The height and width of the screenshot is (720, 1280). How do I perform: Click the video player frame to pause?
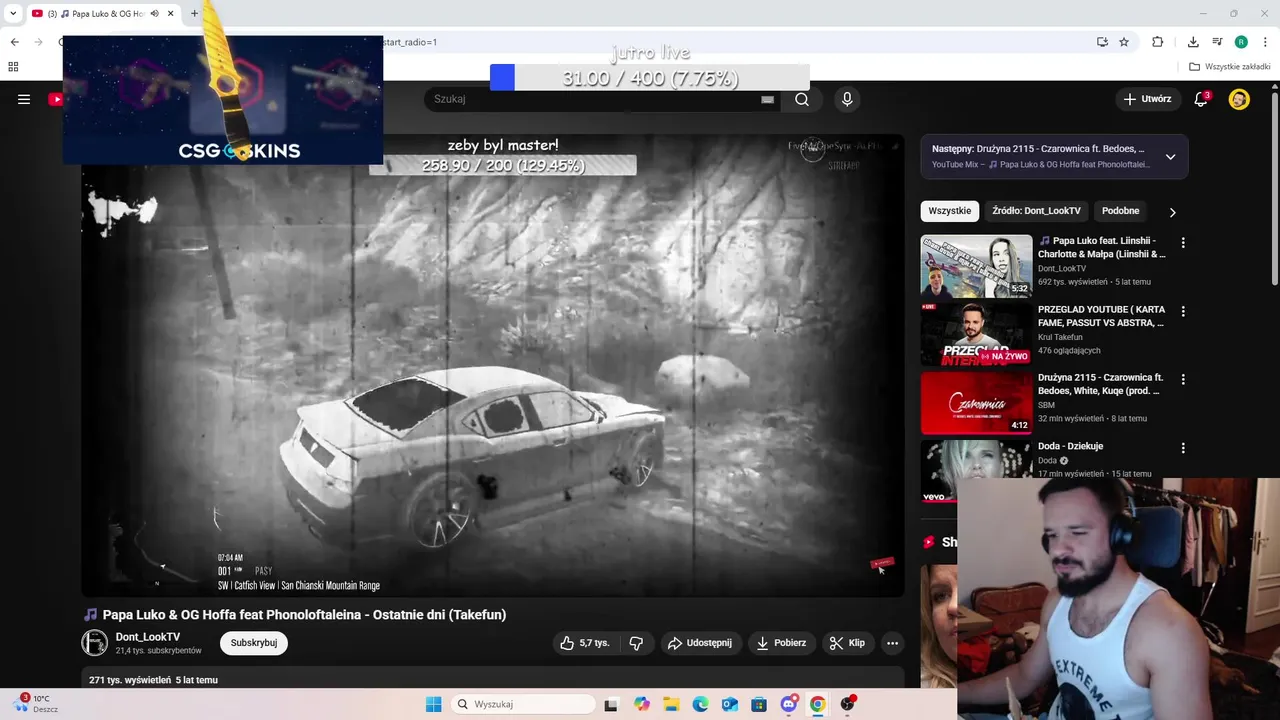click(492, 366)
